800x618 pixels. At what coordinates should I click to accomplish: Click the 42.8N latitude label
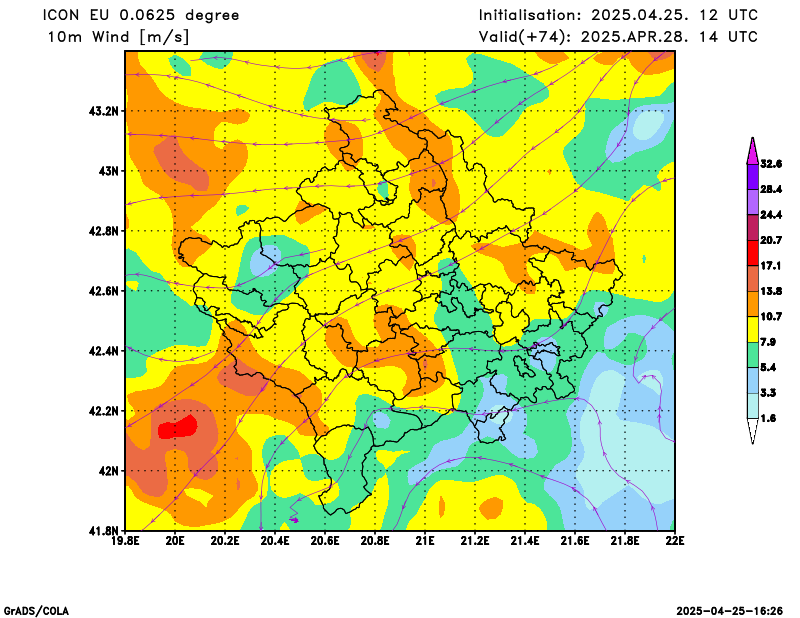(x=104, y=231)
